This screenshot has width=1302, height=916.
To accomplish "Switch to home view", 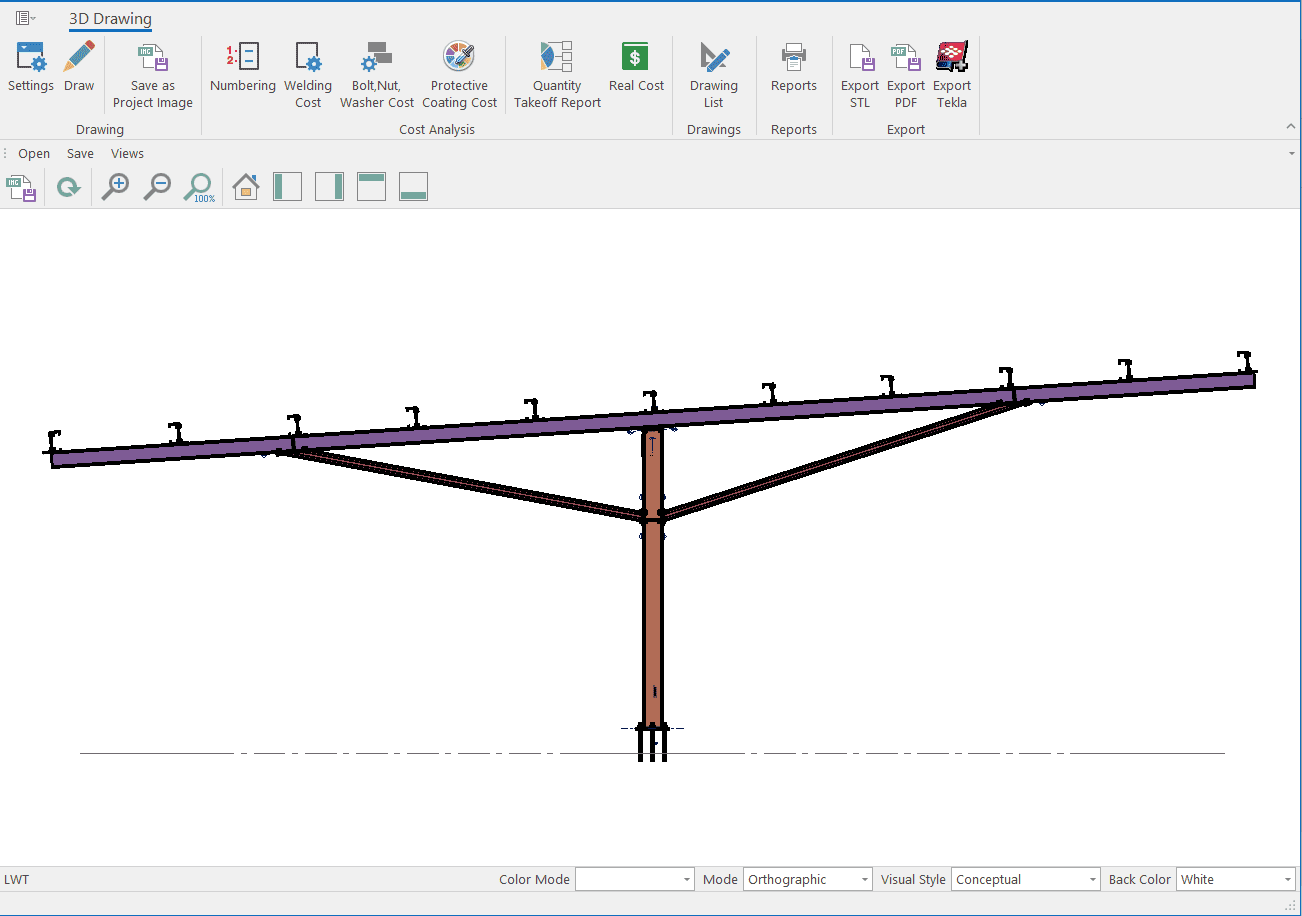I will point(246,187).
